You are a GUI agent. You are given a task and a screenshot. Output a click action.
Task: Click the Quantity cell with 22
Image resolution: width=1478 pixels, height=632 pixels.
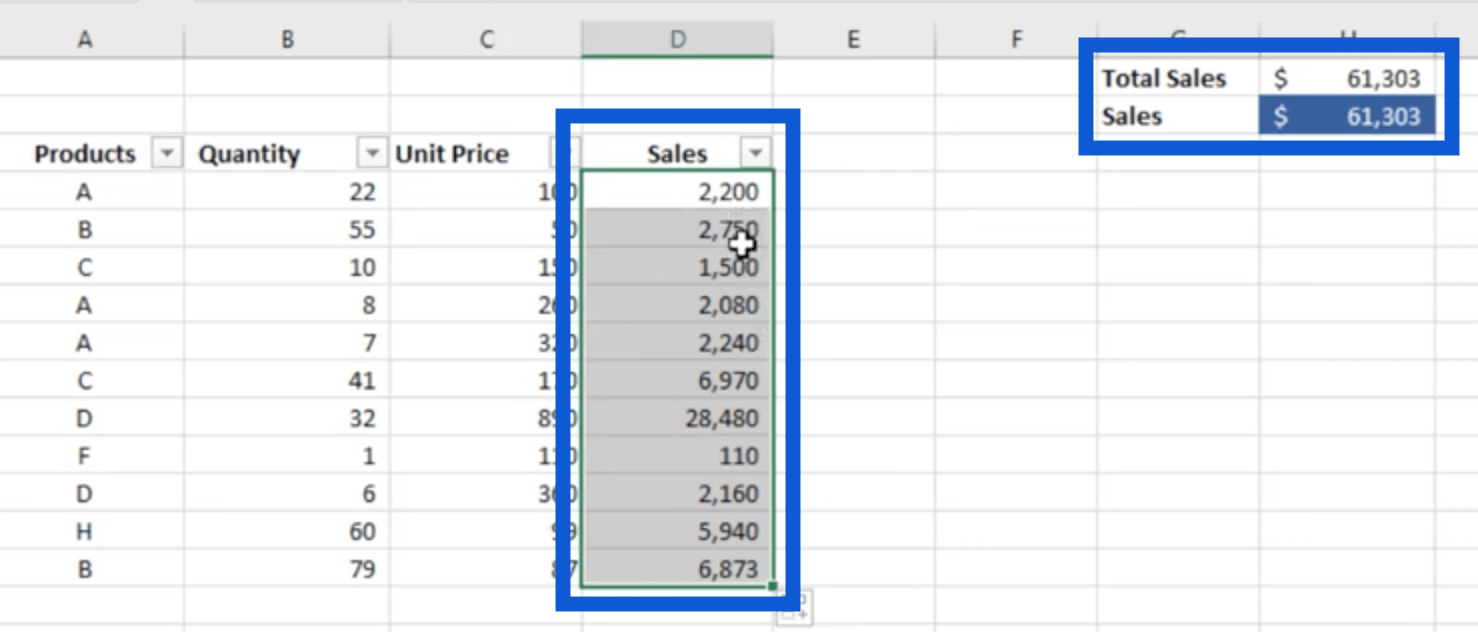pyautogui.click(x=287, y=191)
